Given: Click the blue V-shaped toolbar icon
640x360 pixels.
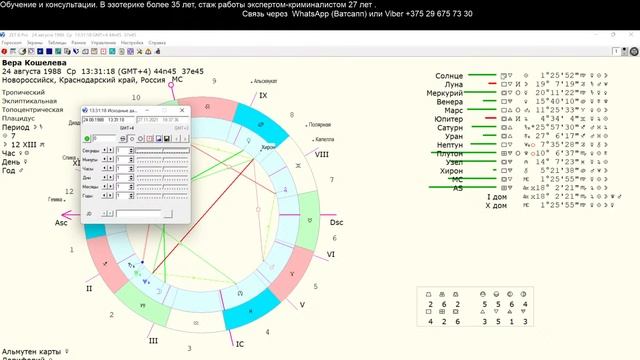Looking at the screenshot, I should click(x=76, y=51).
